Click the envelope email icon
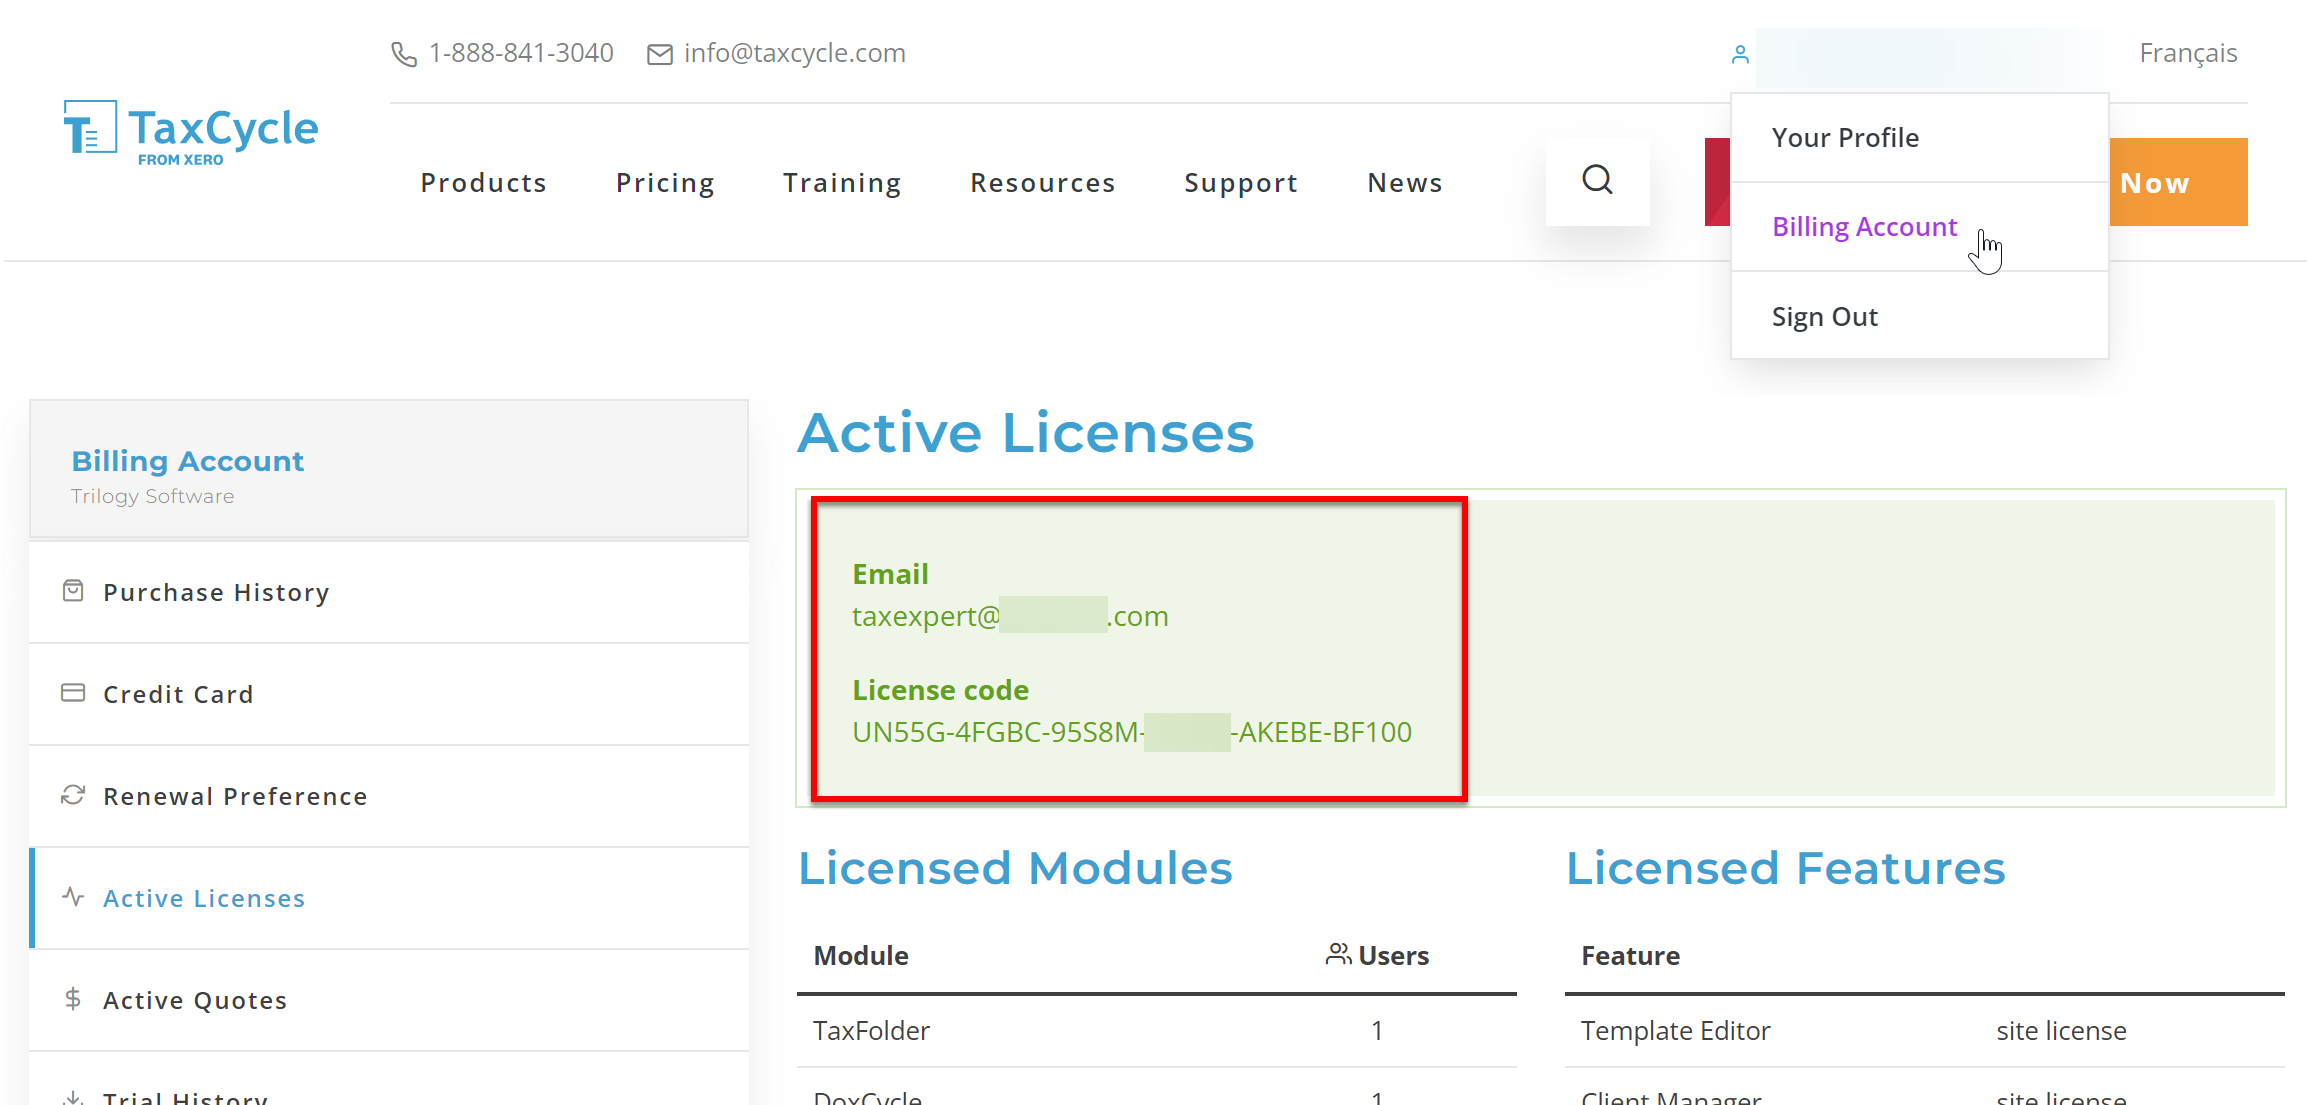Image resolution: width=2308 pixels, height=1105 pixels. 660,54
